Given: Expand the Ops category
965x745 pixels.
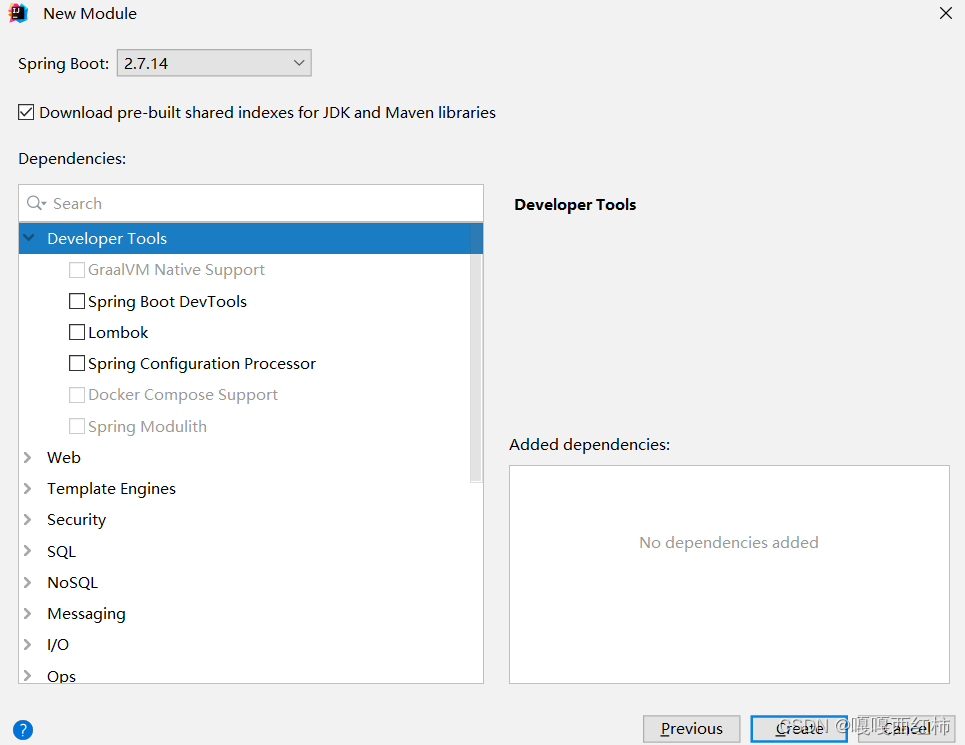Looking at the screenshot, I should pyautogui.click(x=28, y=675).
